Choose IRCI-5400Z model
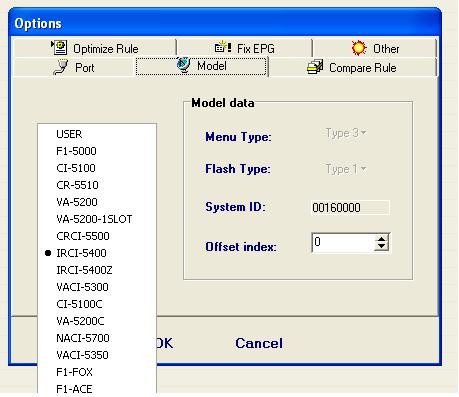459x397 pixels. 97,270
